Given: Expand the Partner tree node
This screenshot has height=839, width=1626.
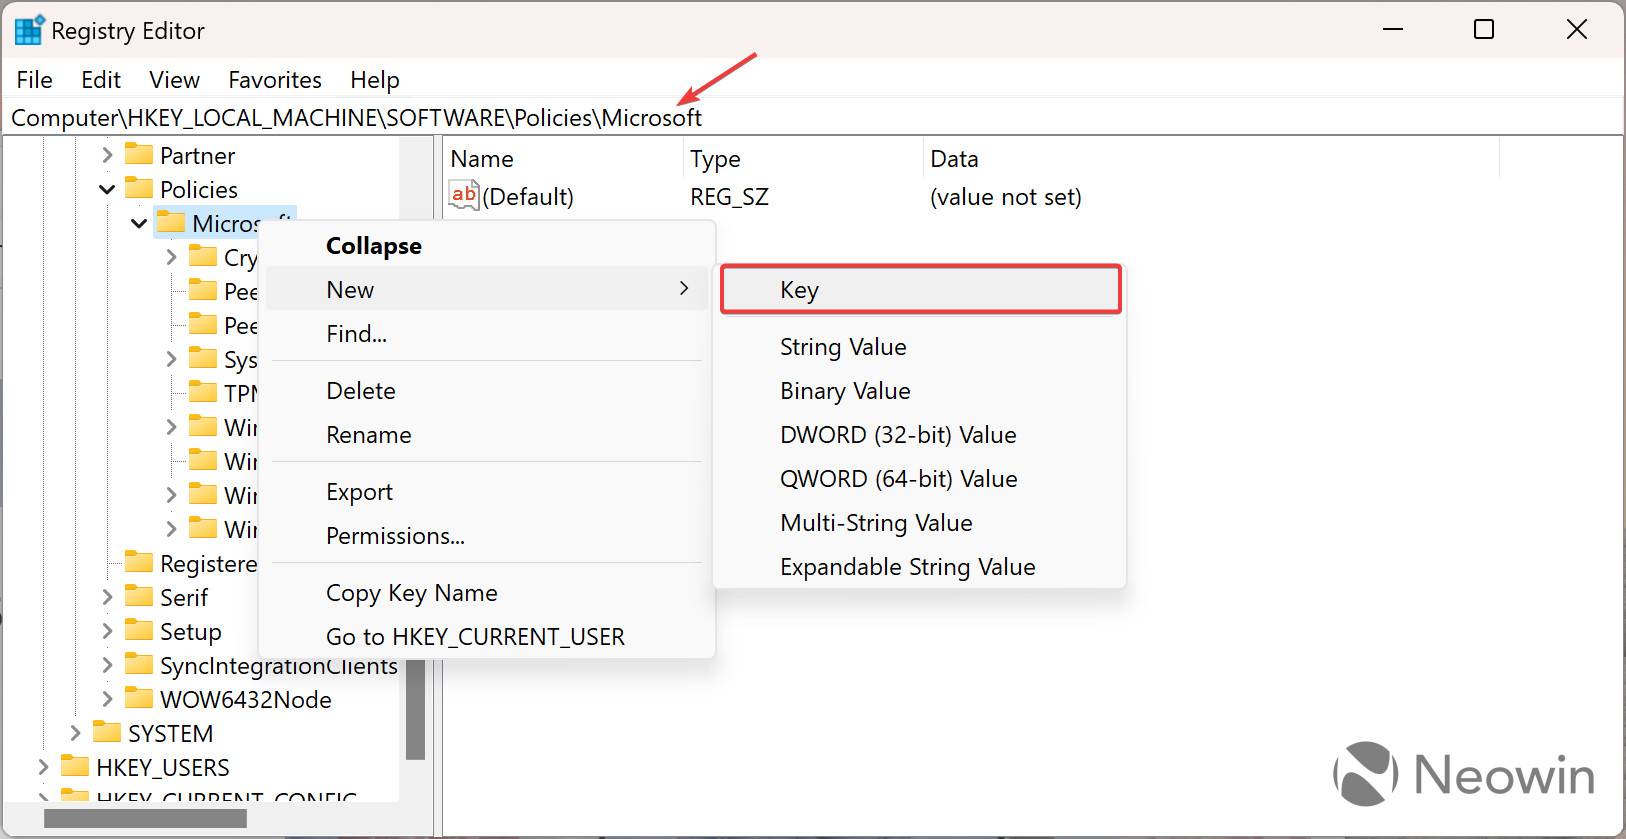Looking at the screenshot, I should pos(107,155).
